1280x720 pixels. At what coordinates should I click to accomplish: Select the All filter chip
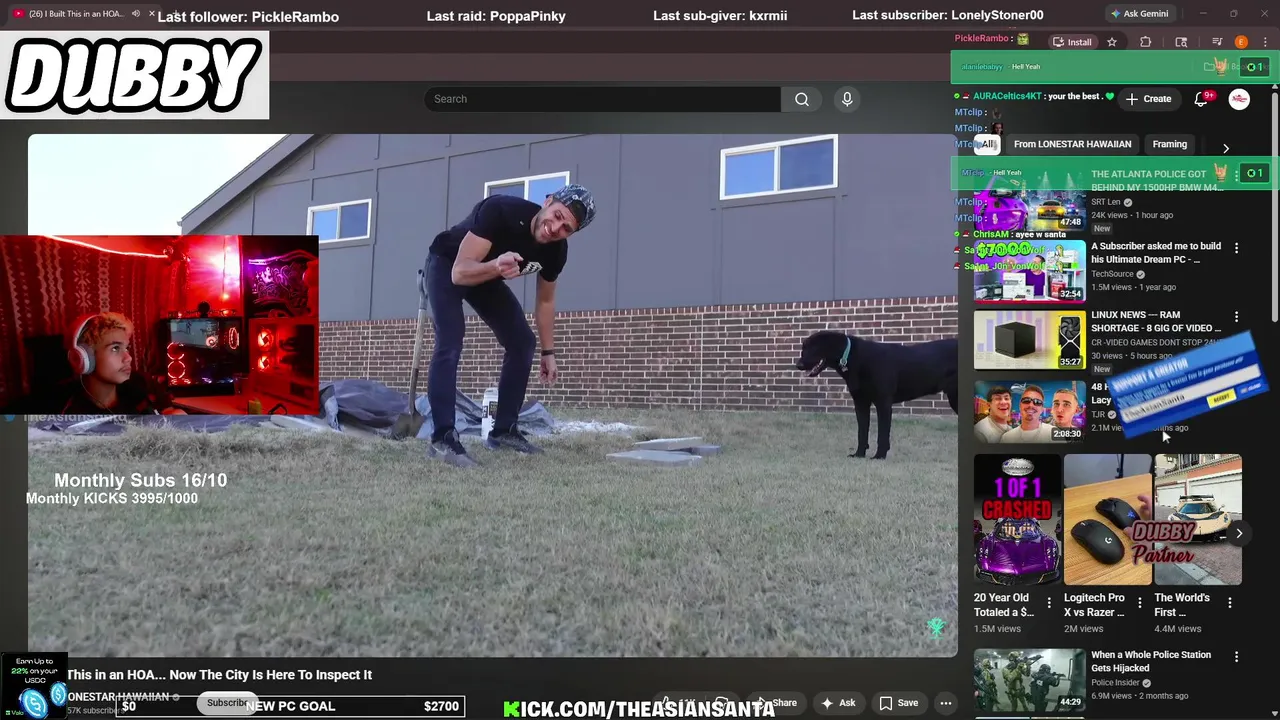[x=988, y=144]
